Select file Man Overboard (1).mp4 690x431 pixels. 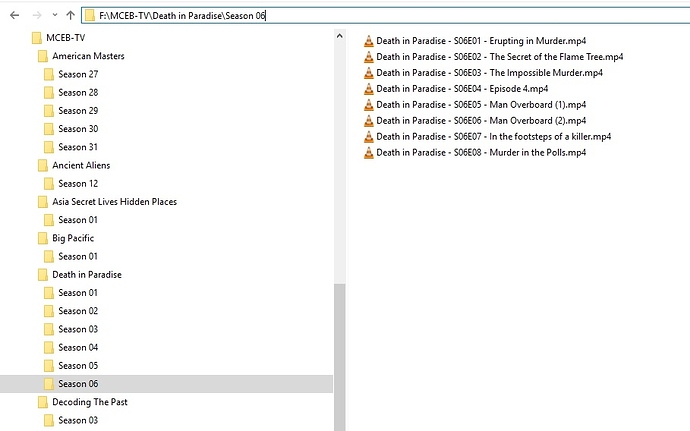[481, 105]
